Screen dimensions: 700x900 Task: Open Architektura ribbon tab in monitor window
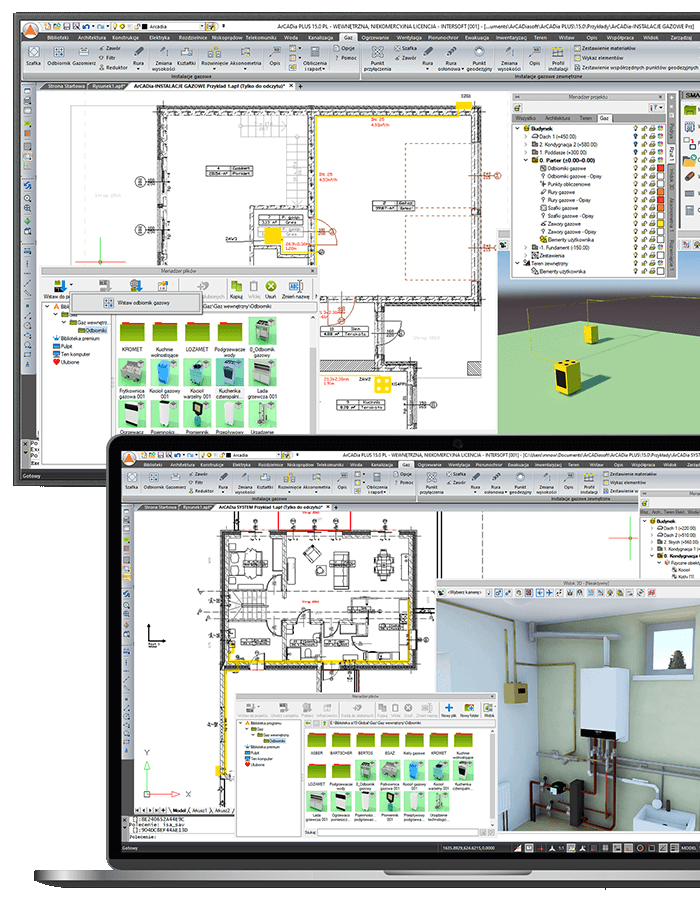[x=92, y=37]
